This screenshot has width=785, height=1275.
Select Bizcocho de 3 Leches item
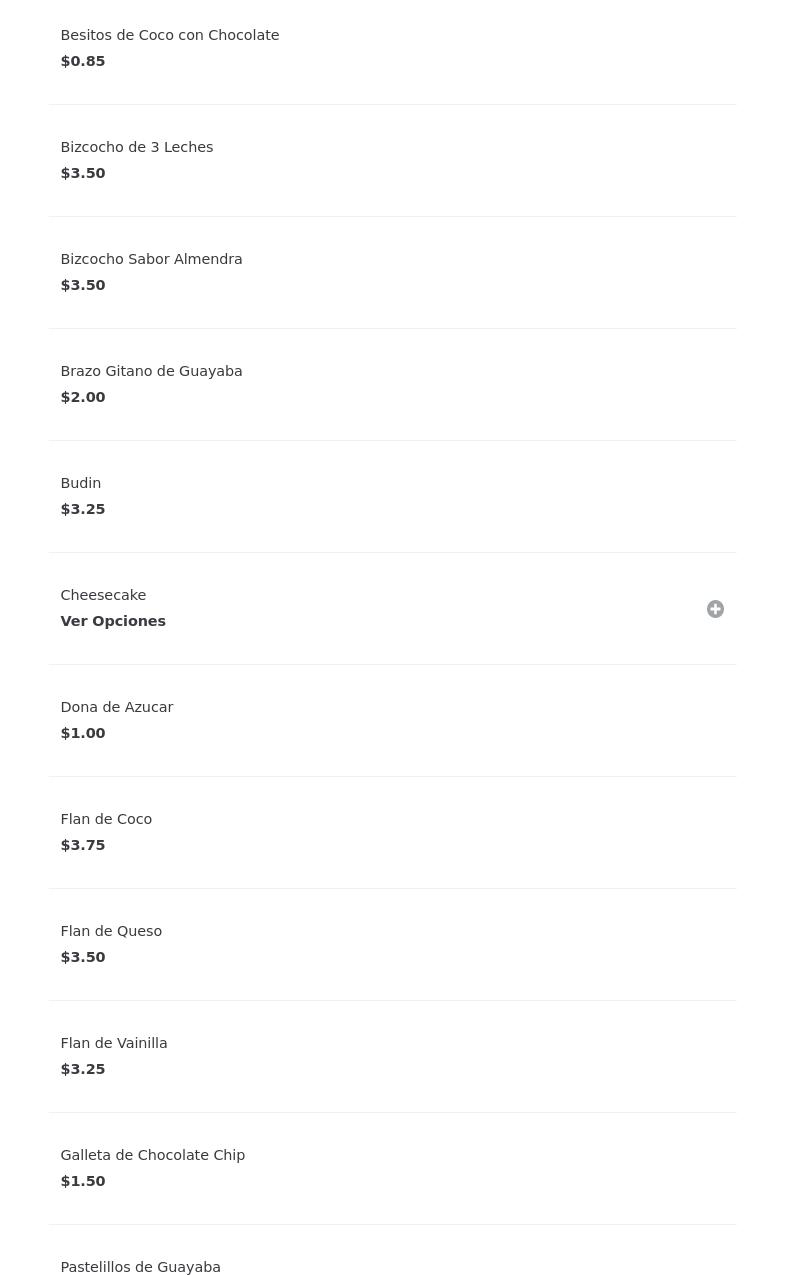(392, 160)
